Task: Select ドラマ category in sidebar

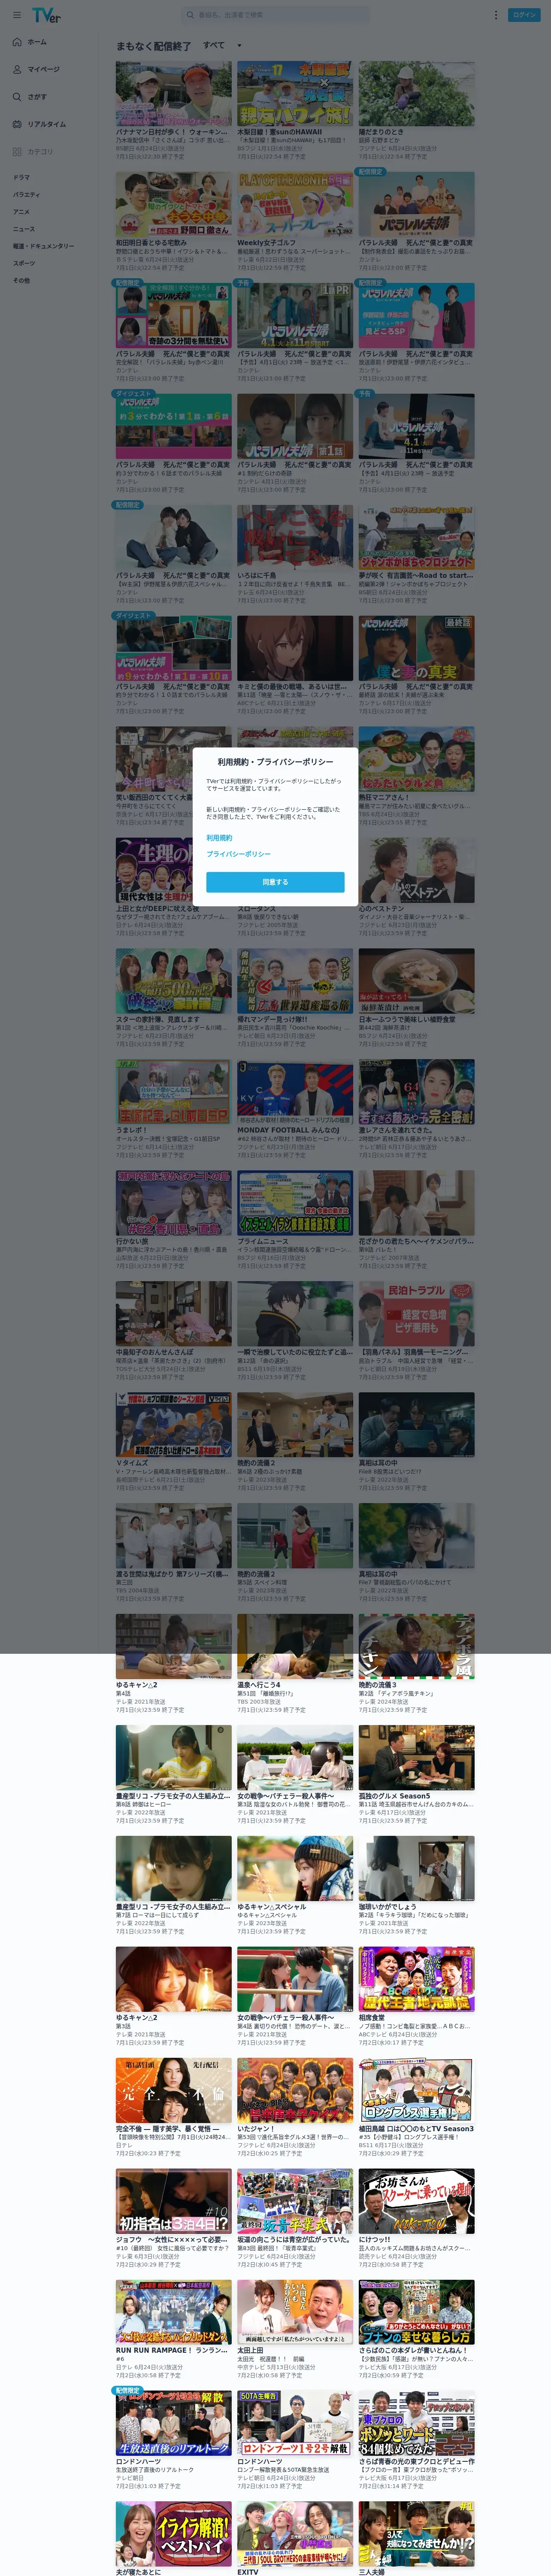Action: 21,177
